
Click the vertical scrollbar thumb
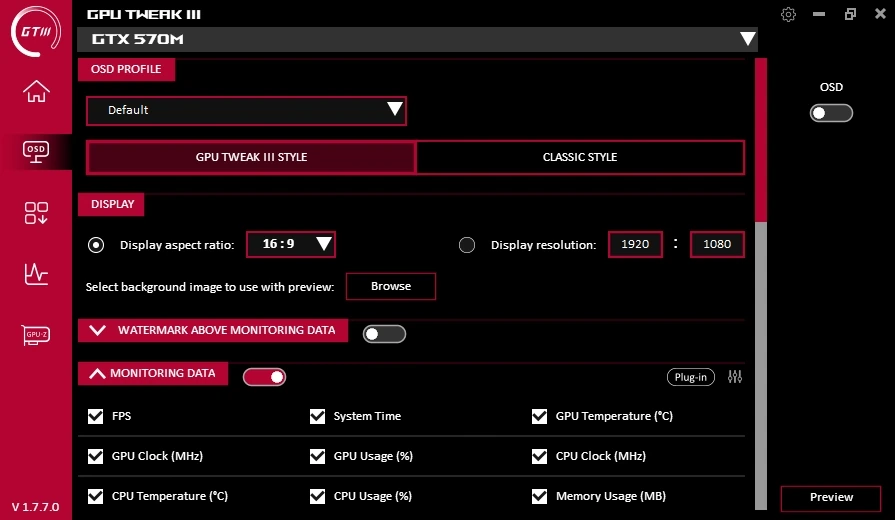tap(761, 140)
